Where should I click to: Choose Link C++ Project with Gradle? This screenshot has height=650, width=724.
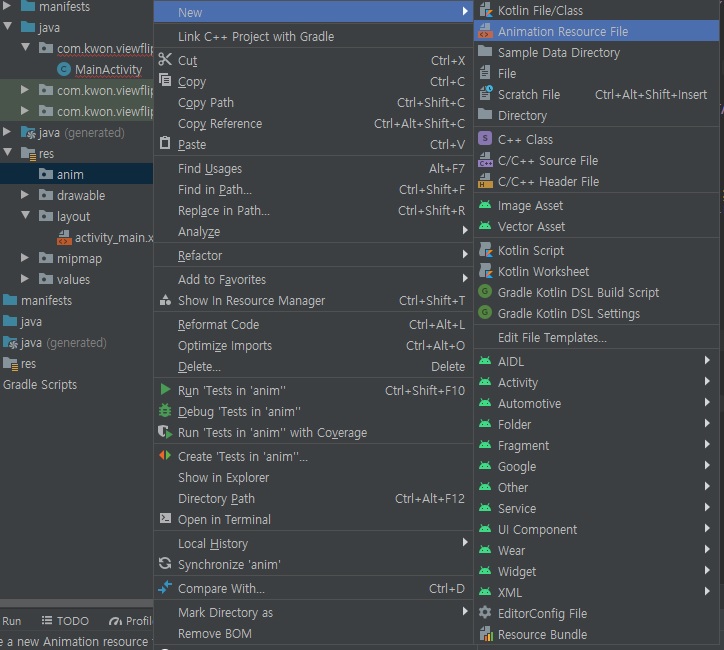[x=314, y=36]
